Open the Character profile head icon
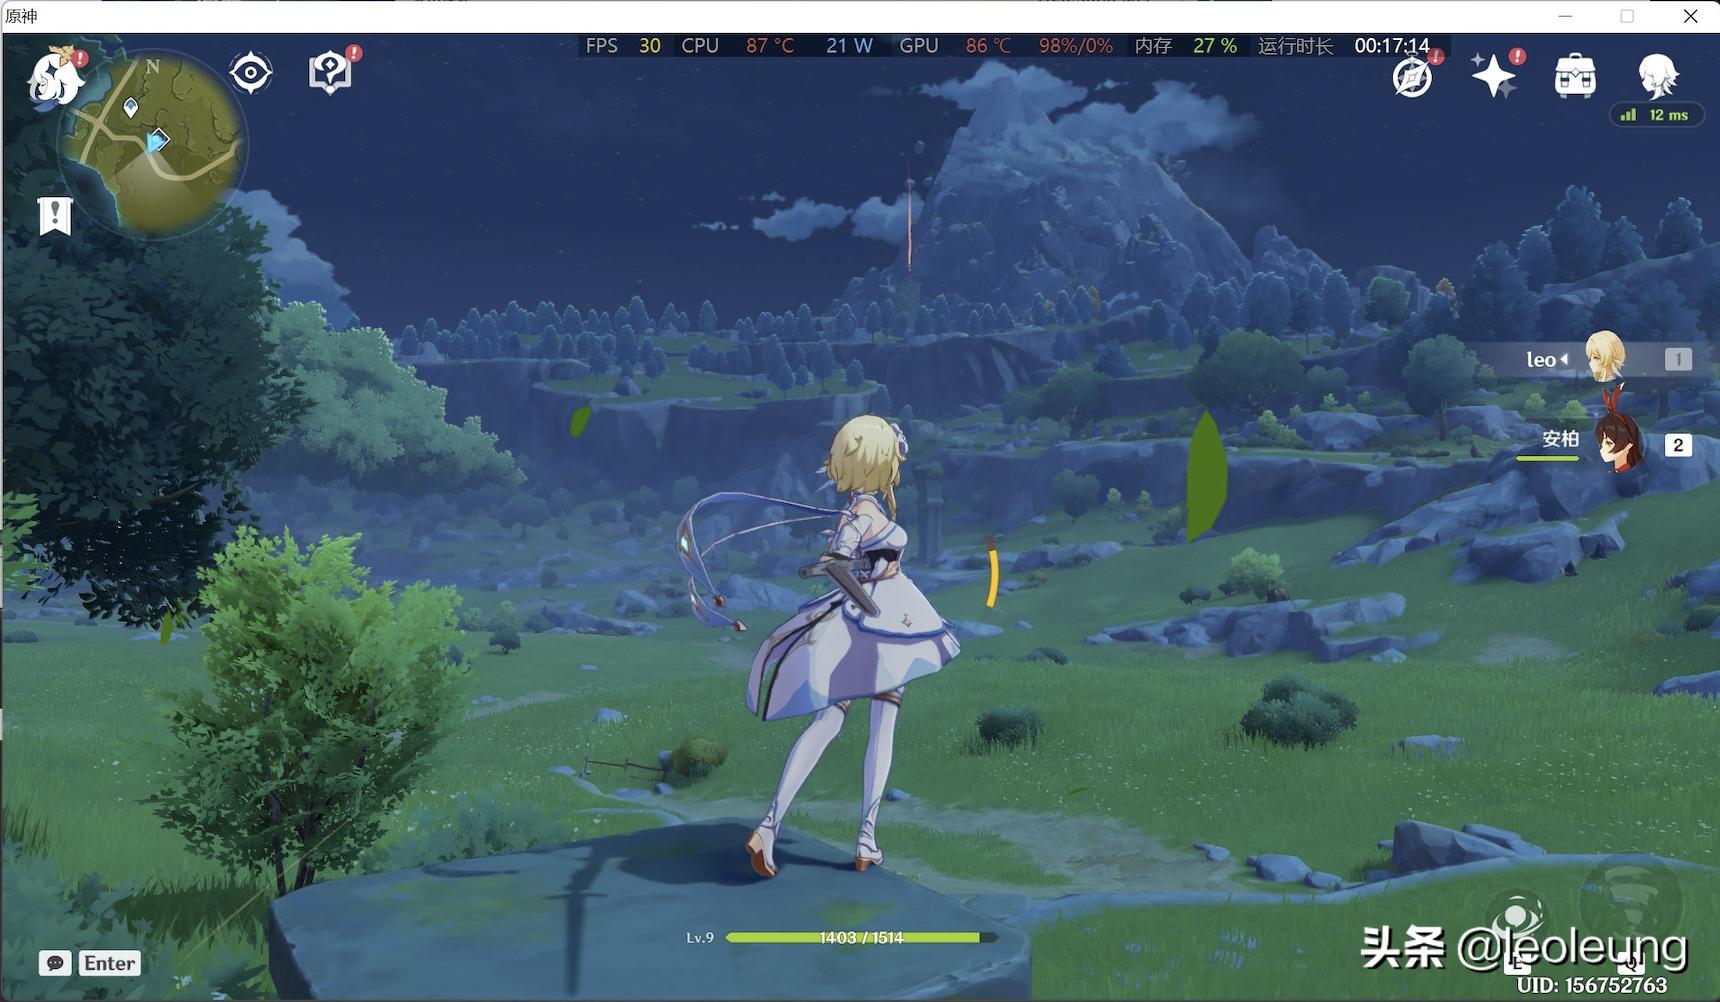The height and width of the screenshot is (1002, 1720). [x=1658, y=76]
